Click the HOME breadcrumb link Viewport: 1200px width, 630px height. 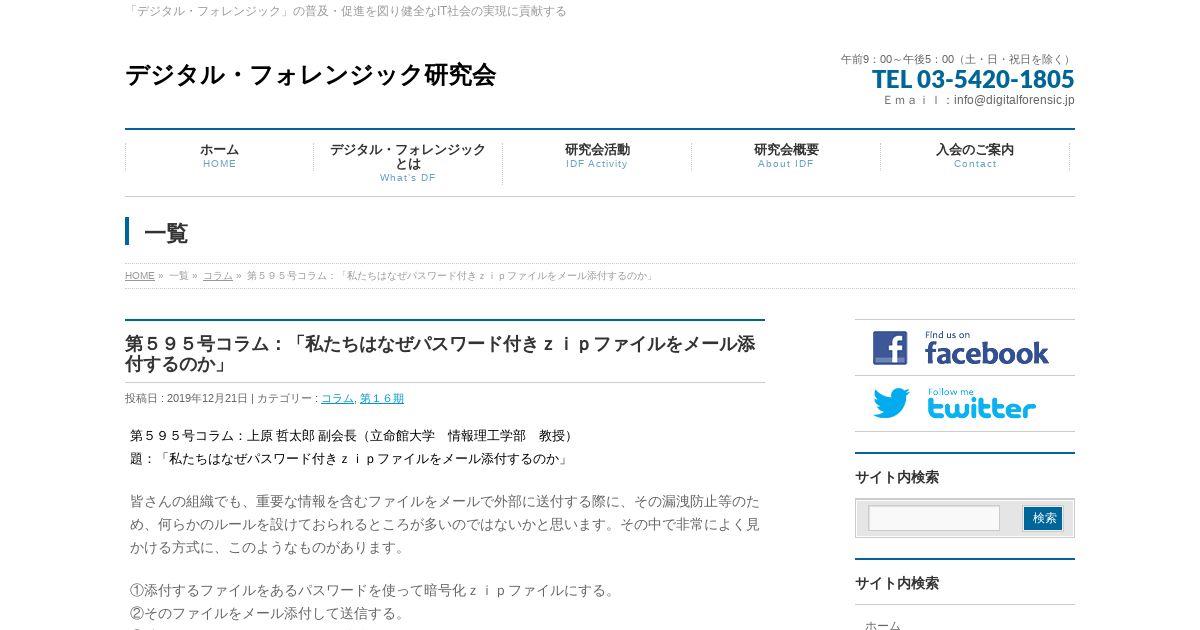(x=140, y=276)
